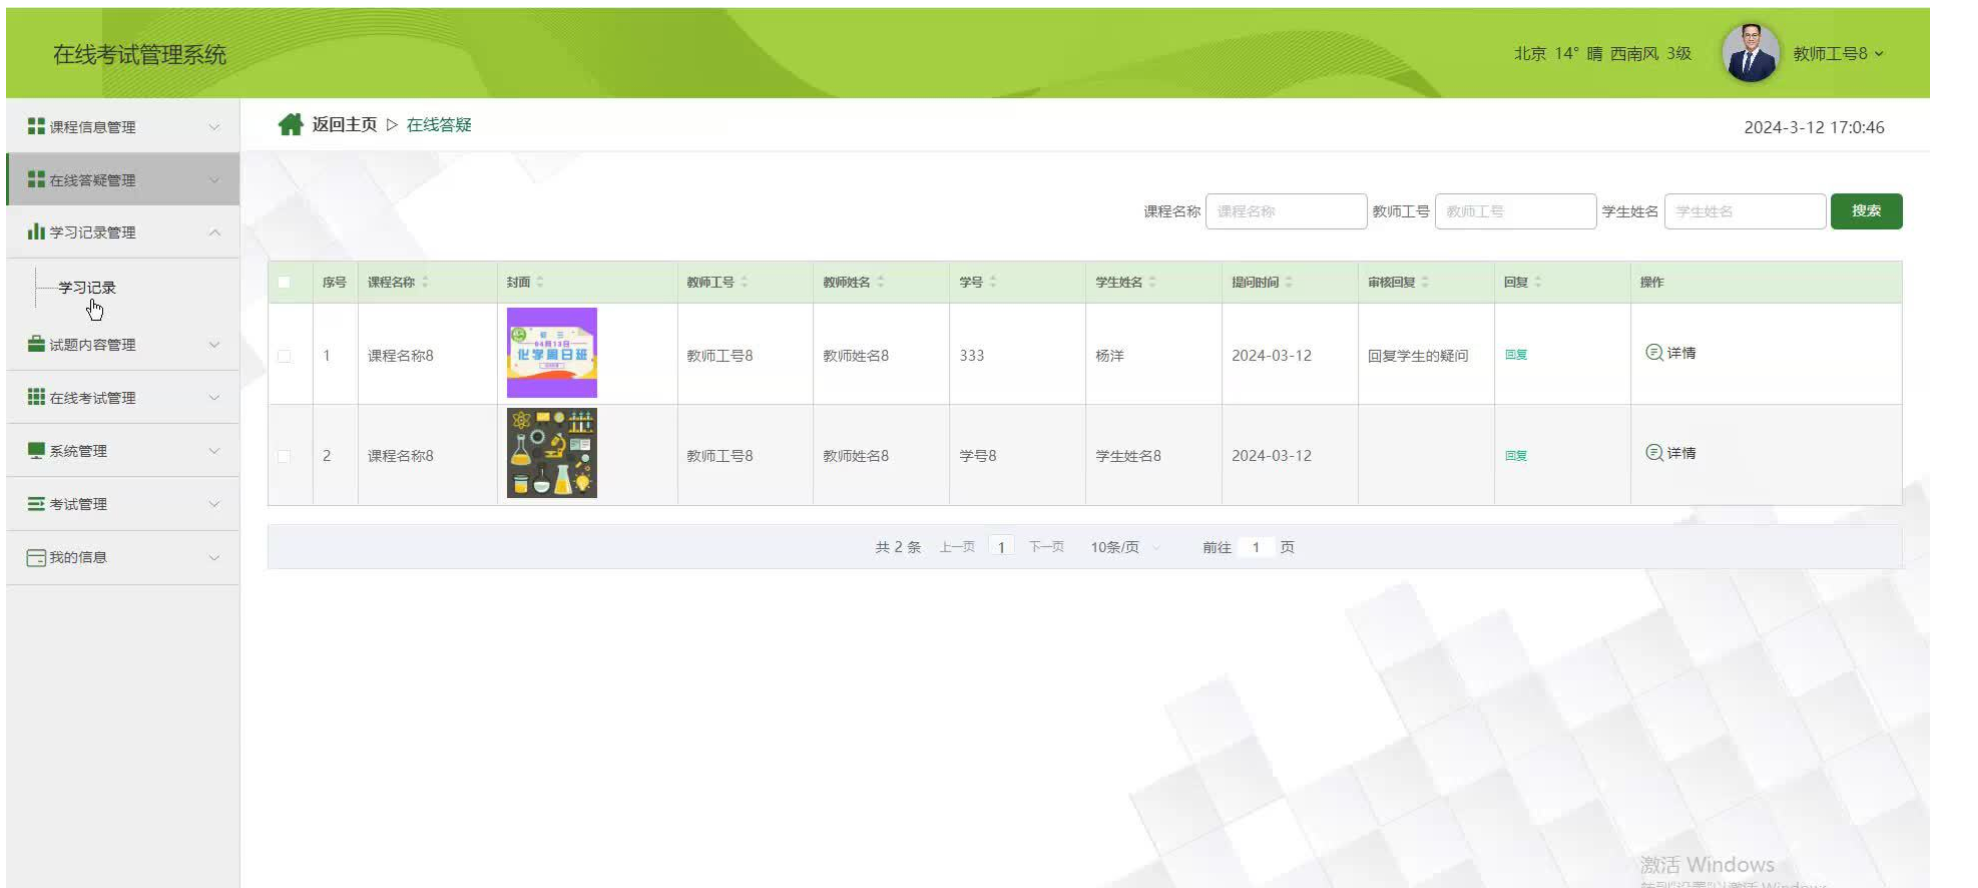Click the green 搜索 button
Image resolution: width=1978 pixels, height=888 pixels.
tap(1866, 211)
